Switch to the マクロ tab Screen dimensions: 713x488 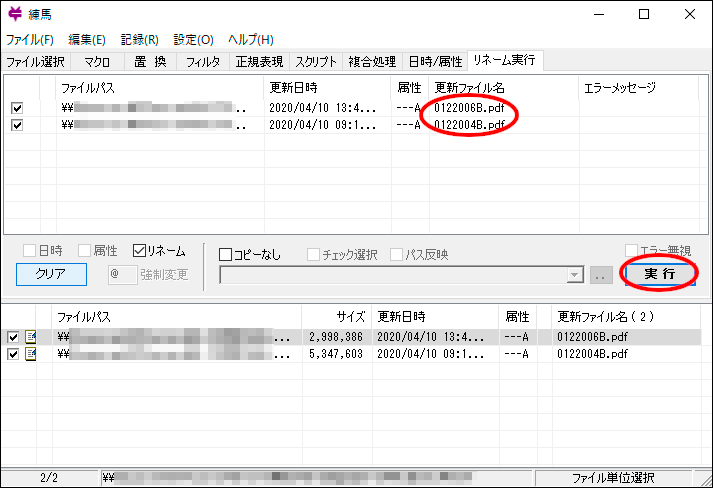coord(97,61)
